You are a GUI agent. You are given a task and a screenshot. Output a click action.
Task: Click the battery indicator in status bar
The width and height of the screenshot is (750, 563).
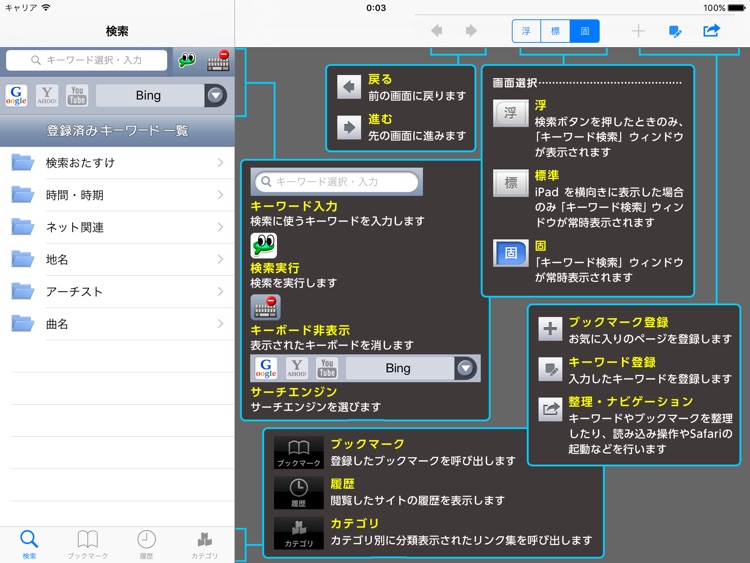[736, 8]
